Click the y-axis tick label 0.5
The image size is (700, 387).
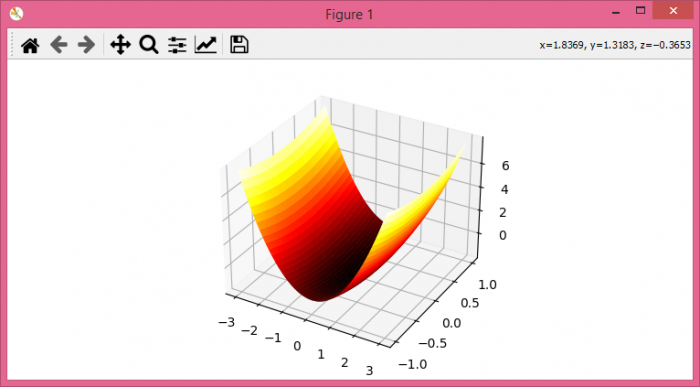pos(470,304)
